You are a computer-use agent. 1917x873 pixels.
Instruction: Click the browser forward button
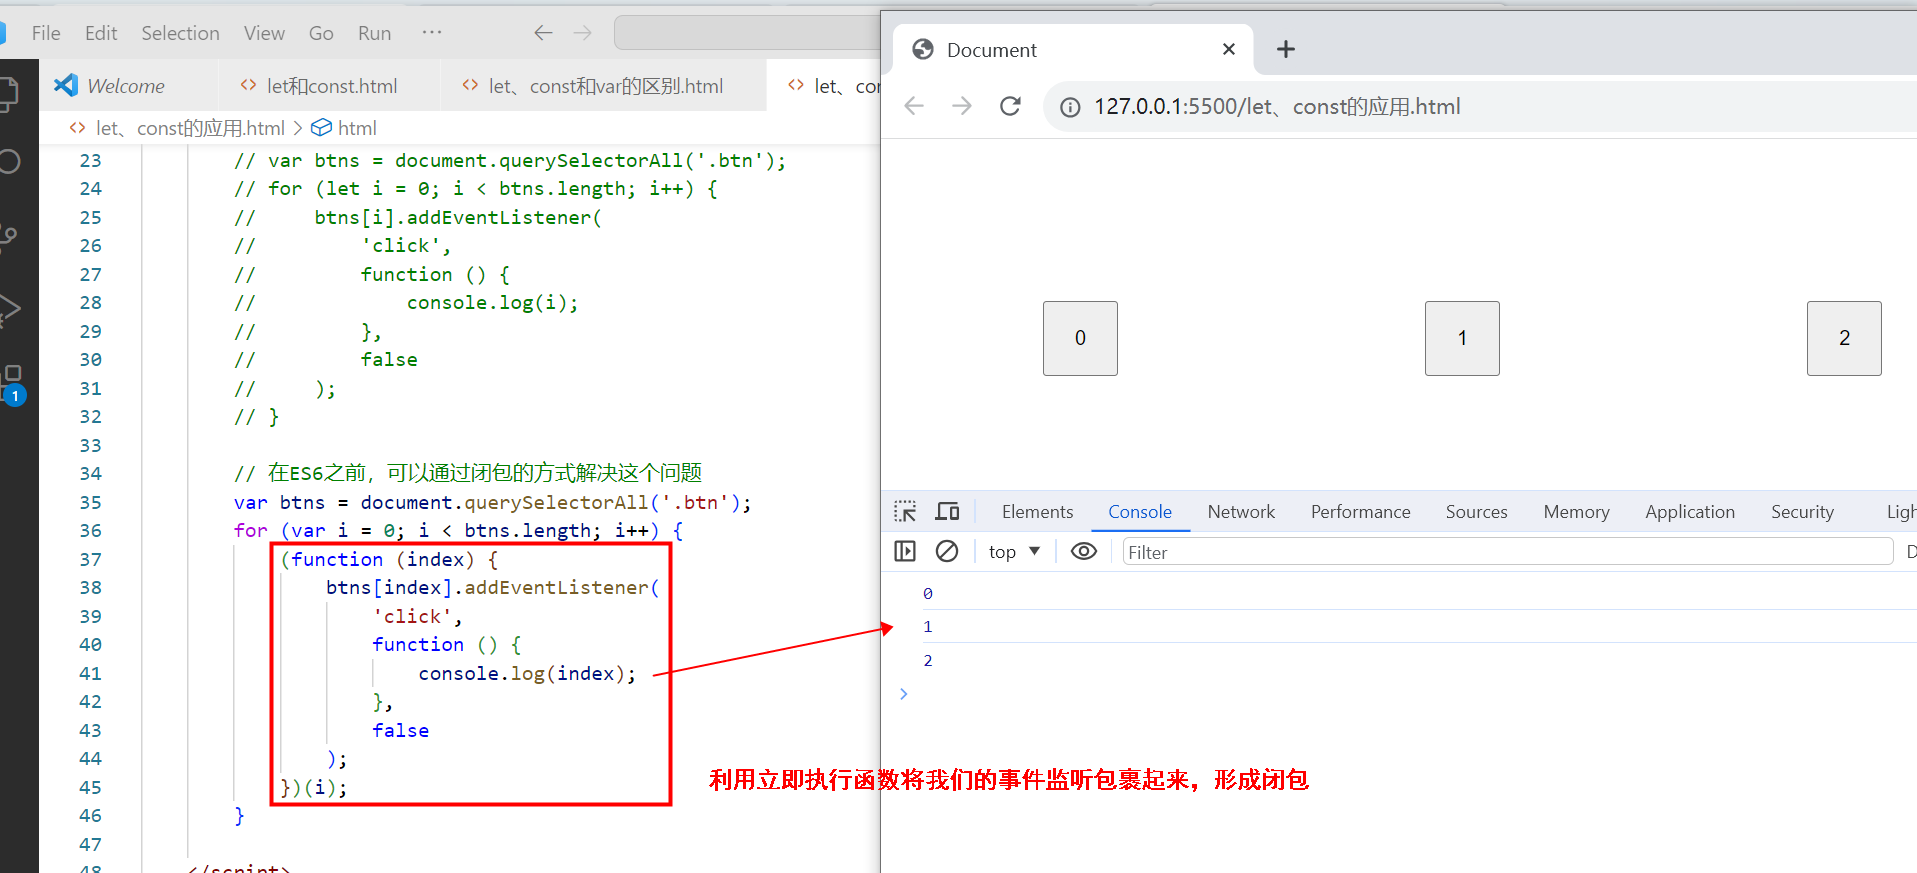962,106
